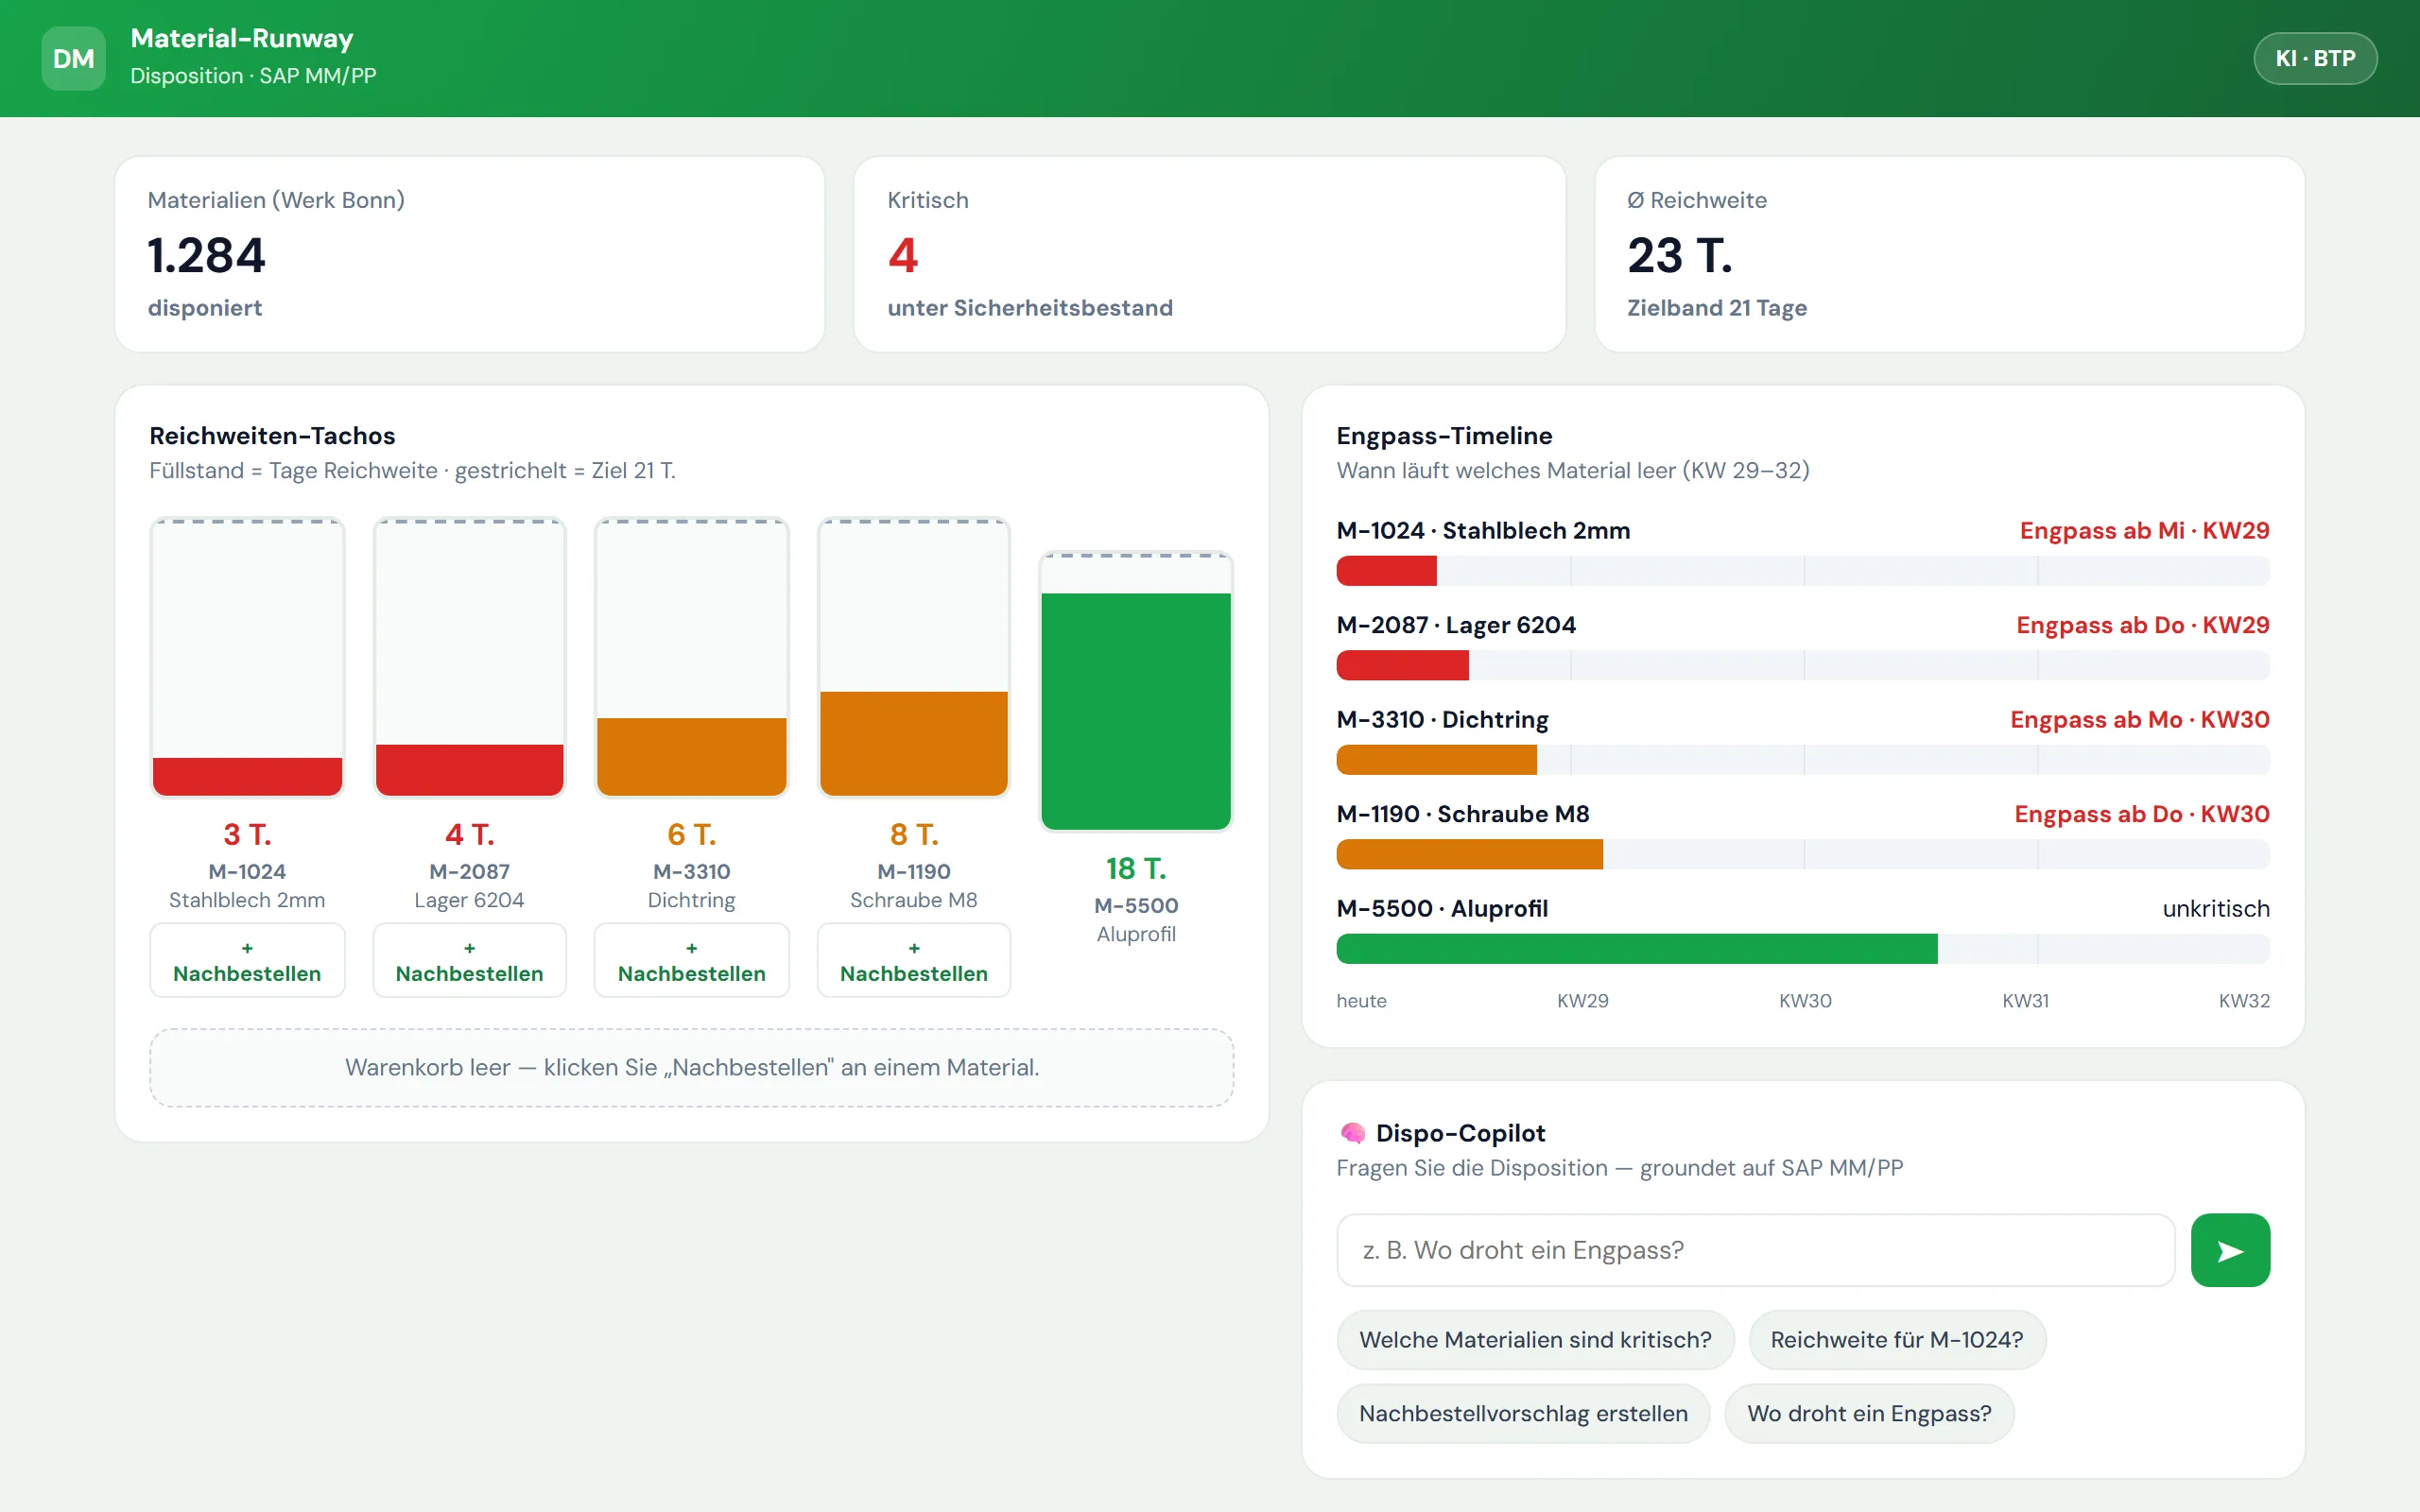Image resolution: width=2420 pixels, height=1512 pixels.
Task: Choose suggestion 'Wo droht ein Engpass?'
Action: (x=1869, y=1414)
